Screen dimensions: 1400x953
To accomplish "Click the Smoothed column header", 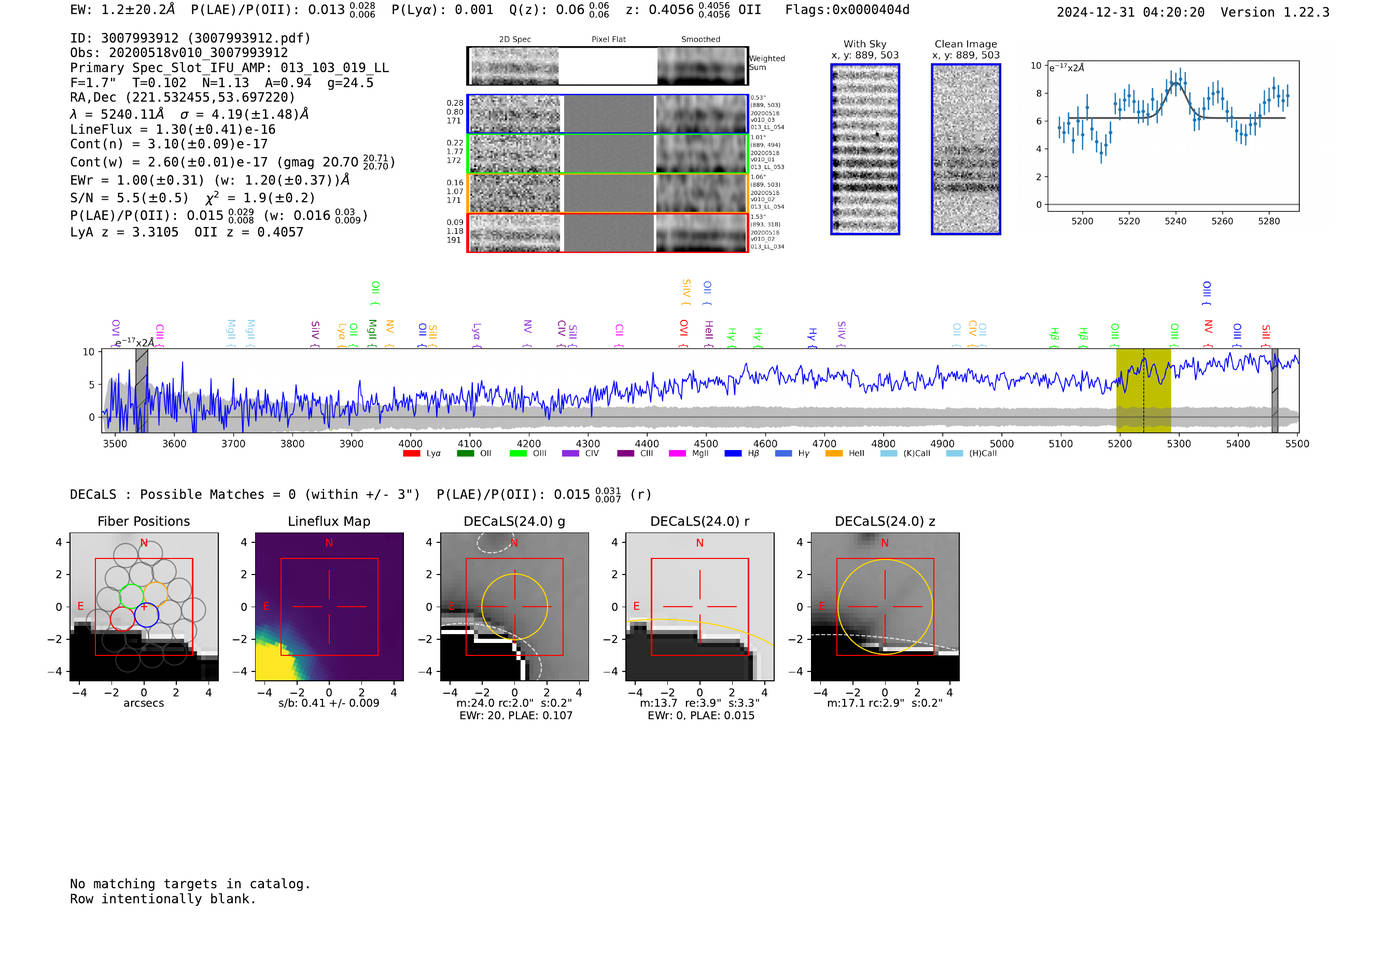I will pyautogui.click(x=700, y=40).
